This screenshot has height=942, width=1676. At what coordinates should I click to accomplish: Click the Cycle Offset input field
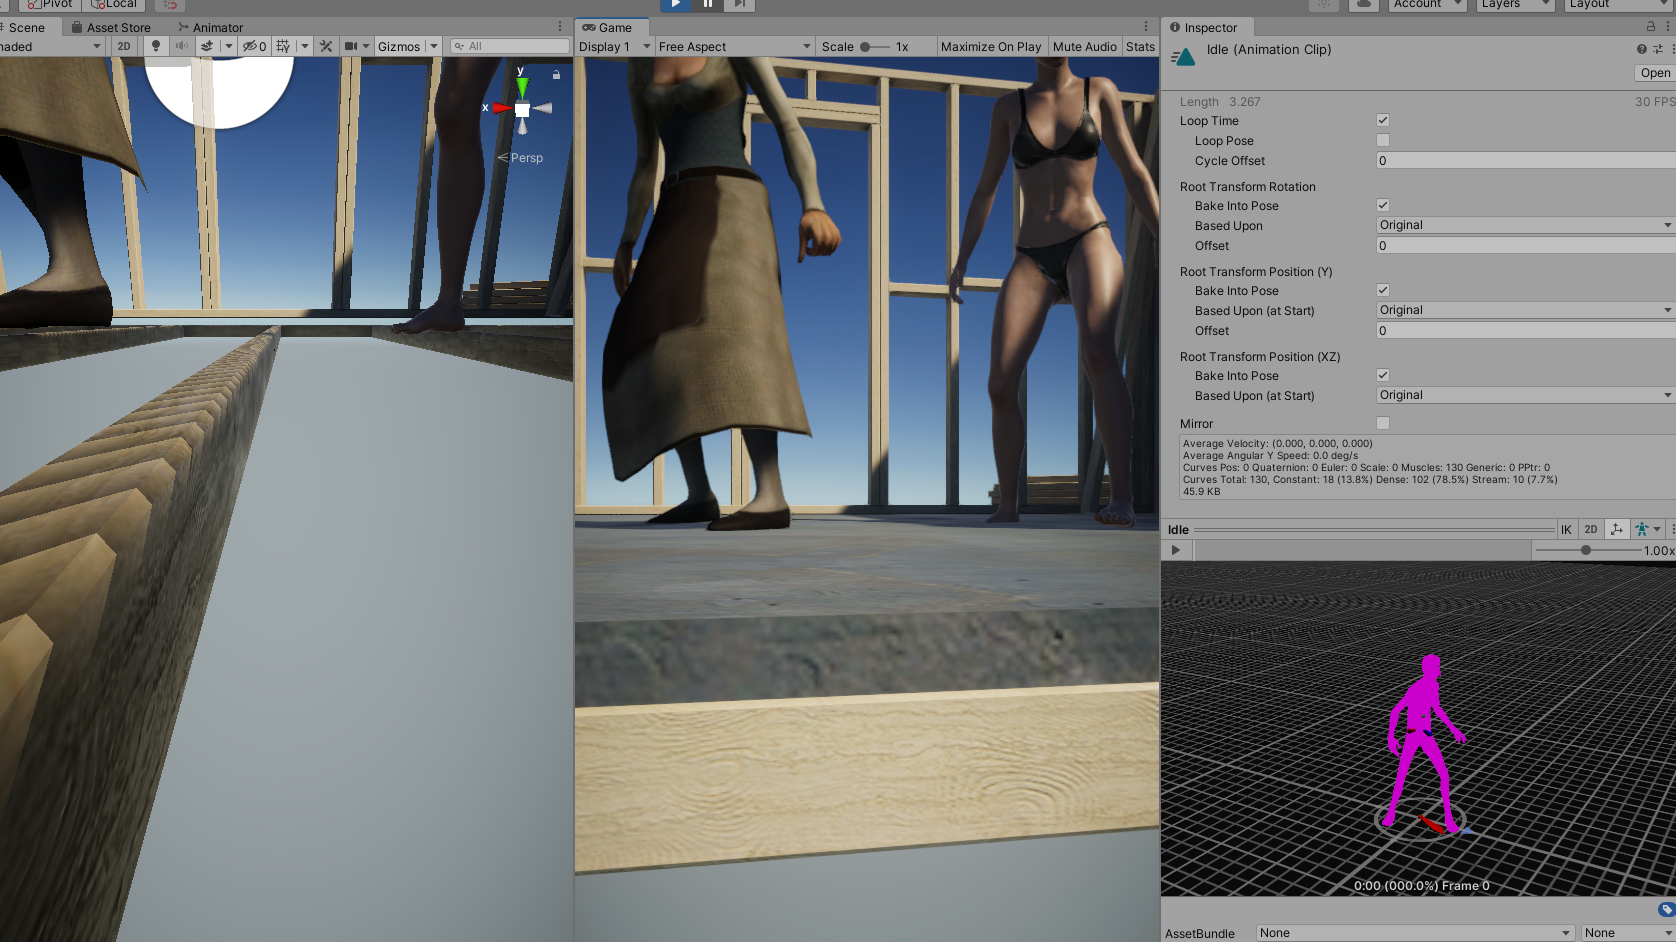click(x=1526, y=160)
